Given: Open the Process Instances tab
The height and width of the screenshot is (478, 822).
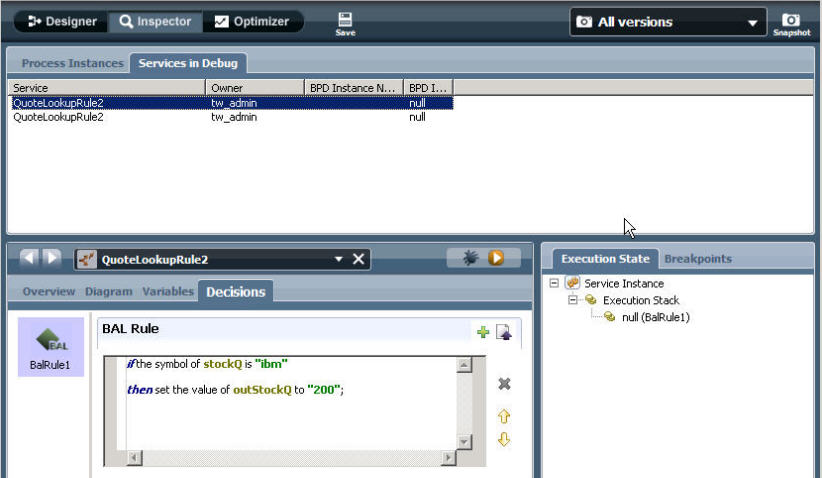Looking at the screenshot, I should [x=72, y=63].
